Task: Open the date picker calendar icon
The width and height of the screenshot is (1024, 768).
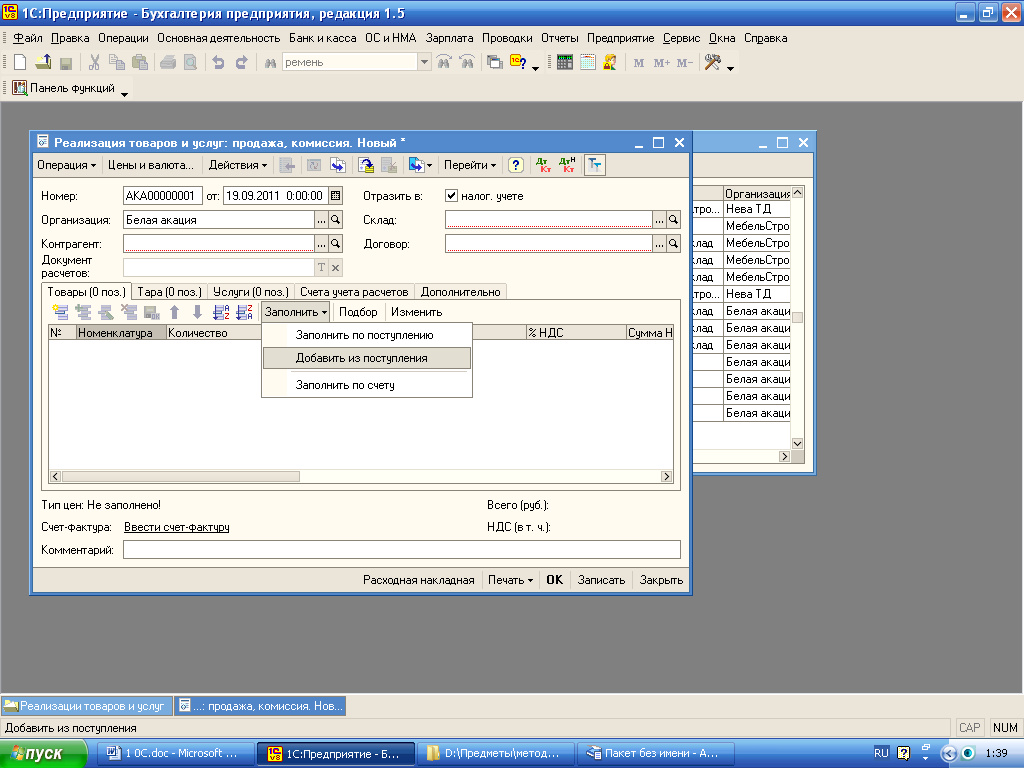Action: point(336,195)
